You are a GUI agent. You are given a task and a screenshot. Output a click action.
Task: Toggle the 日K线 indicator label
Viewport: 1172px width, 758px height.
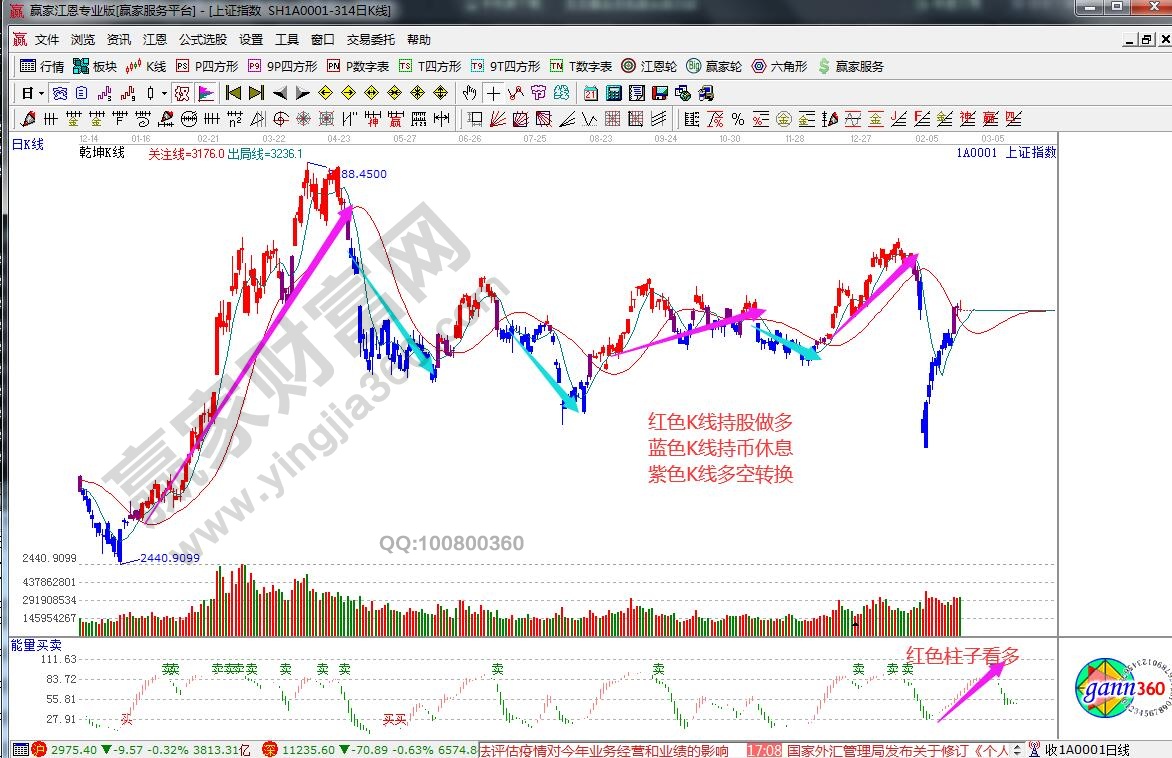tap(28, 144)
